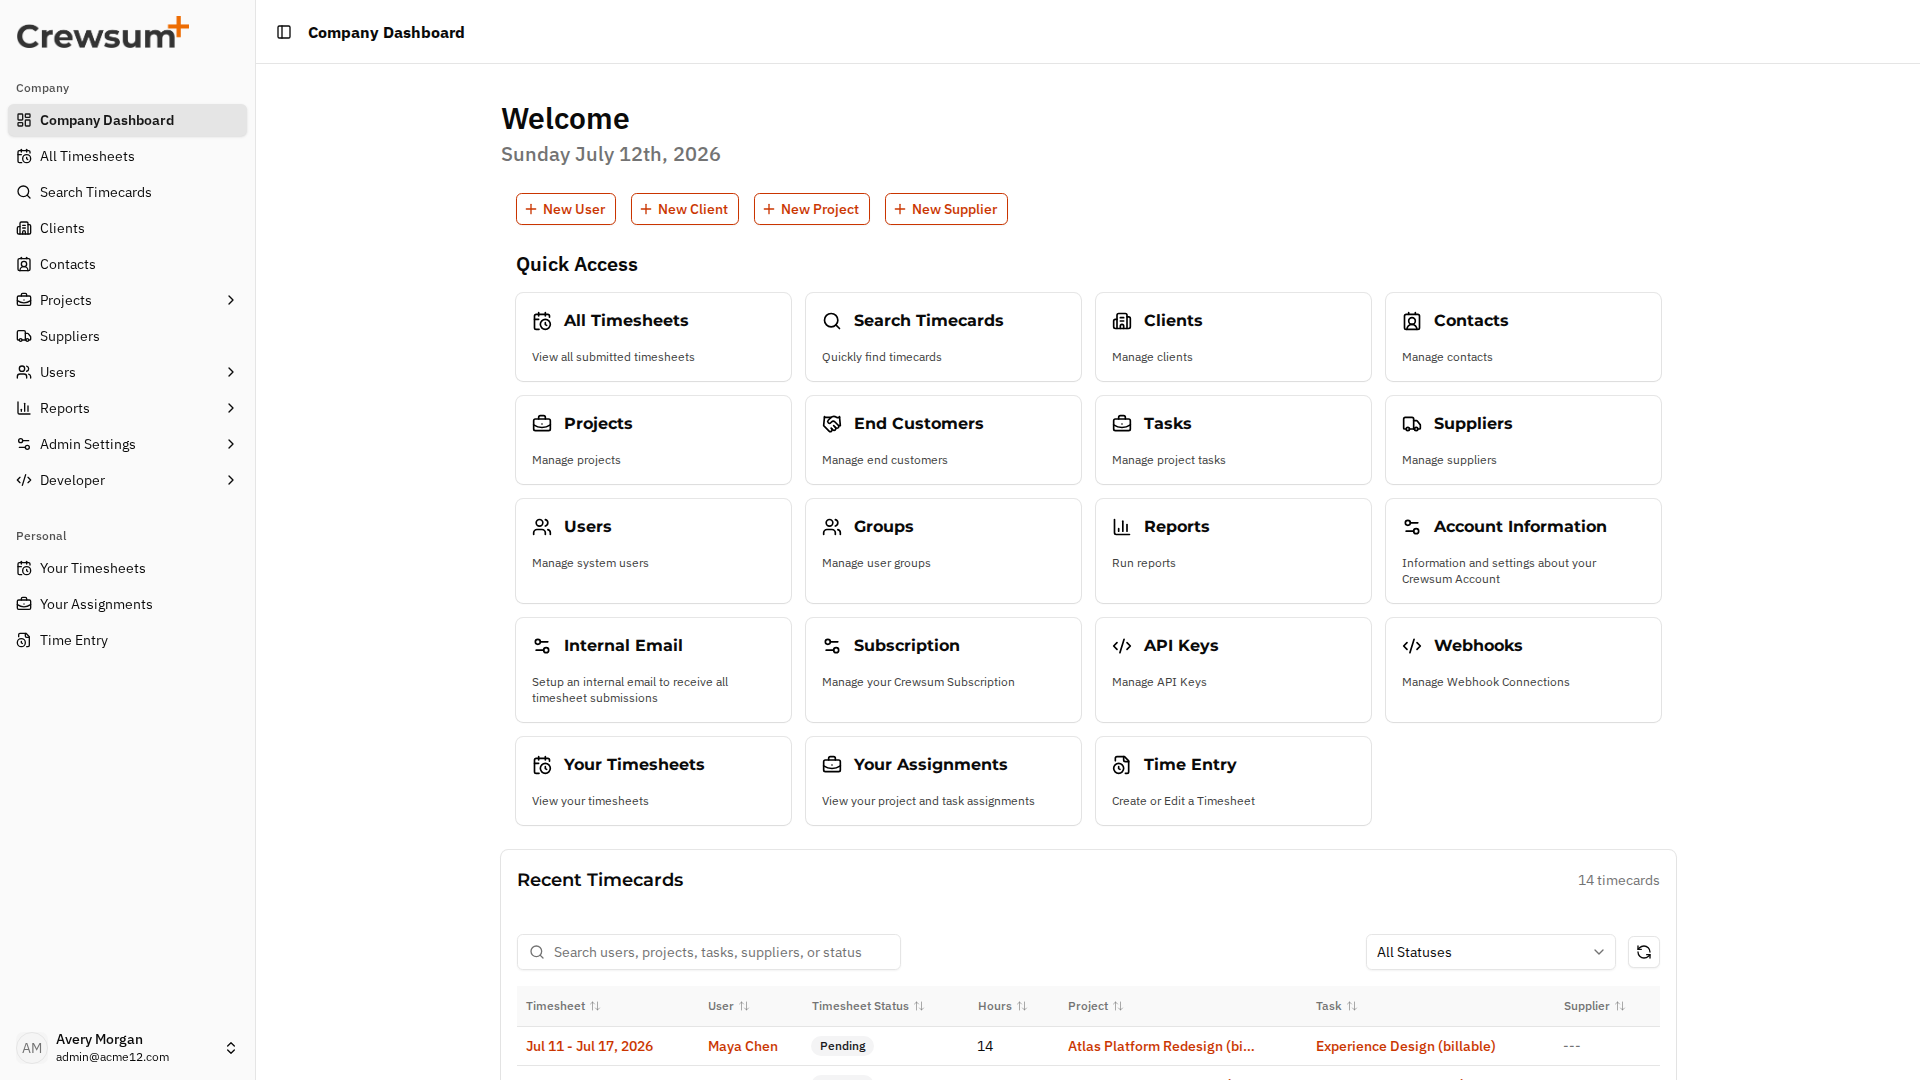Click the New Project button

[x=812, y=209]
